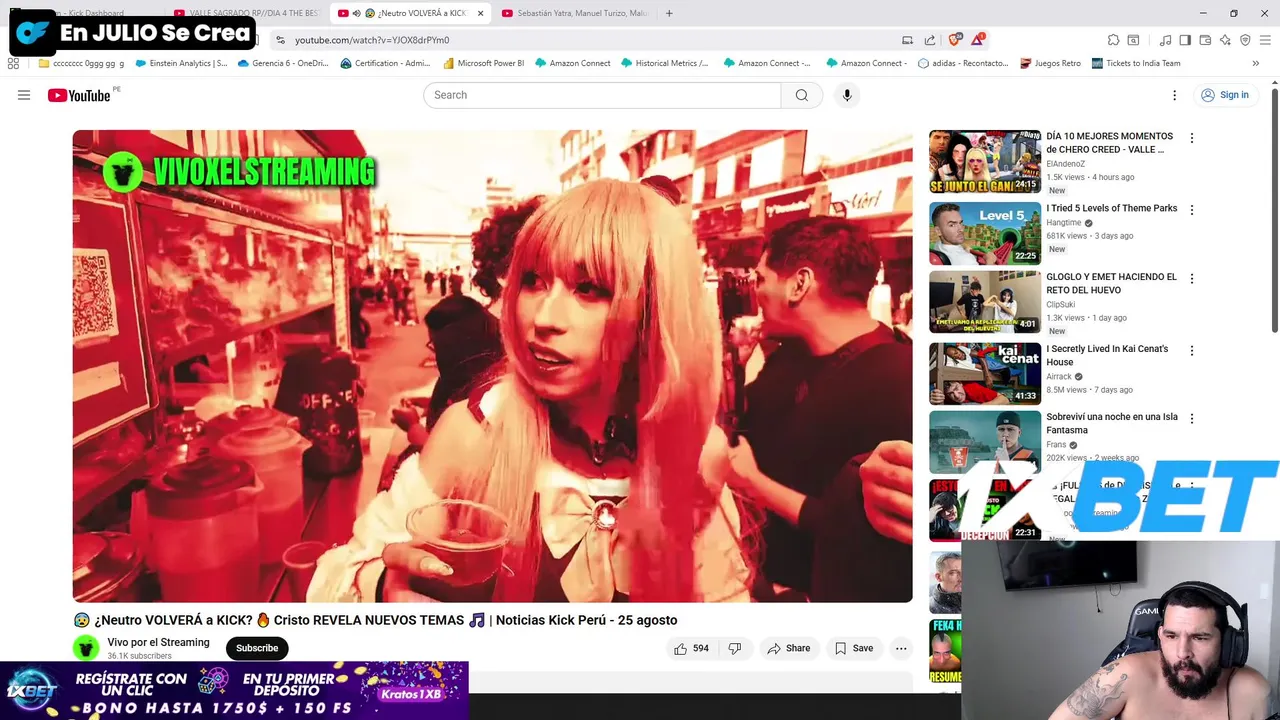This screenshot has width=1280, height=720.
Task: Click title 'I Tried 5 Levels of Theme Parks'
Action: [x=1112, y=208]
